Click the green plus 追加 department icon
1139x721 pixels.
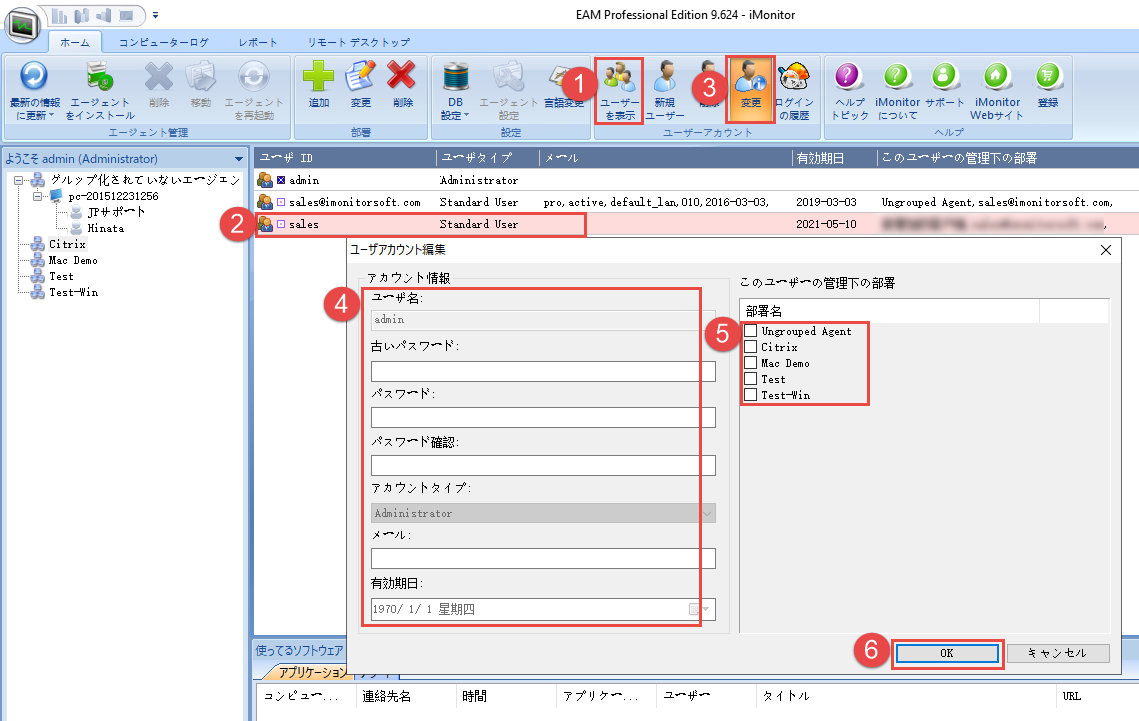click(x=318, y=77)
